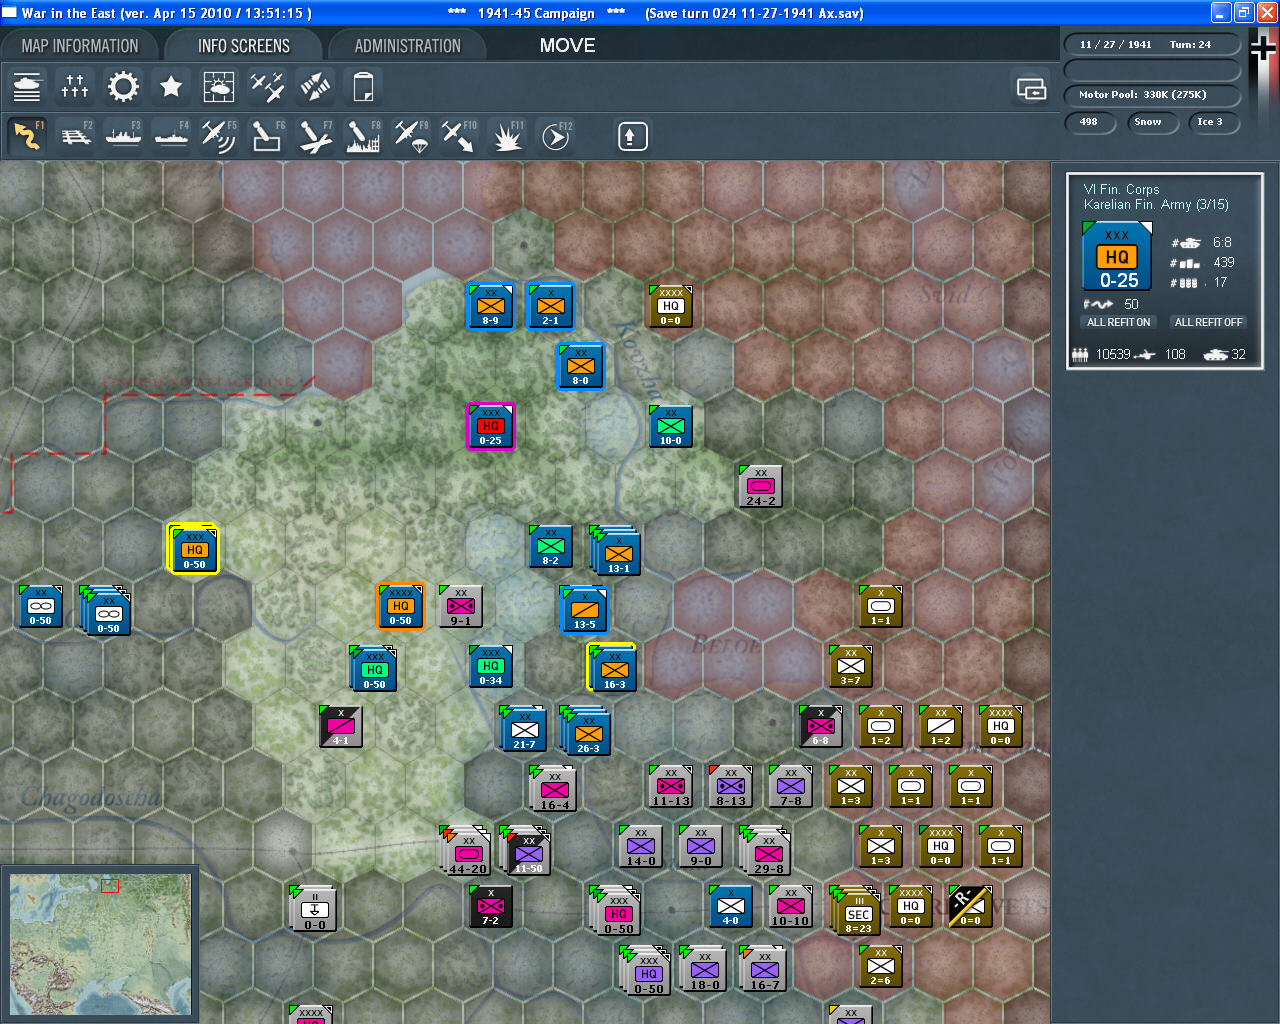Viewport: 1280px width, 1024px height.
Task: Select the yellow-bordered unit labeled 16-3
Action: 613,668
